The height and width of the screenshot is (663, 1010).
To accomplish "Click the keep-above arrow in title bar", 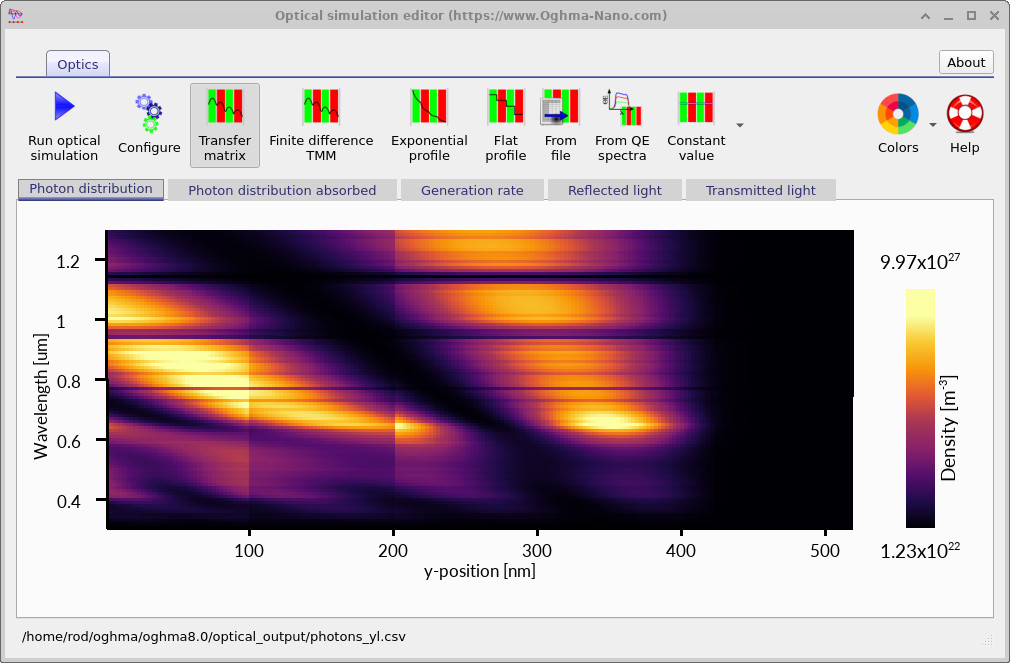I will coord(926,16).
